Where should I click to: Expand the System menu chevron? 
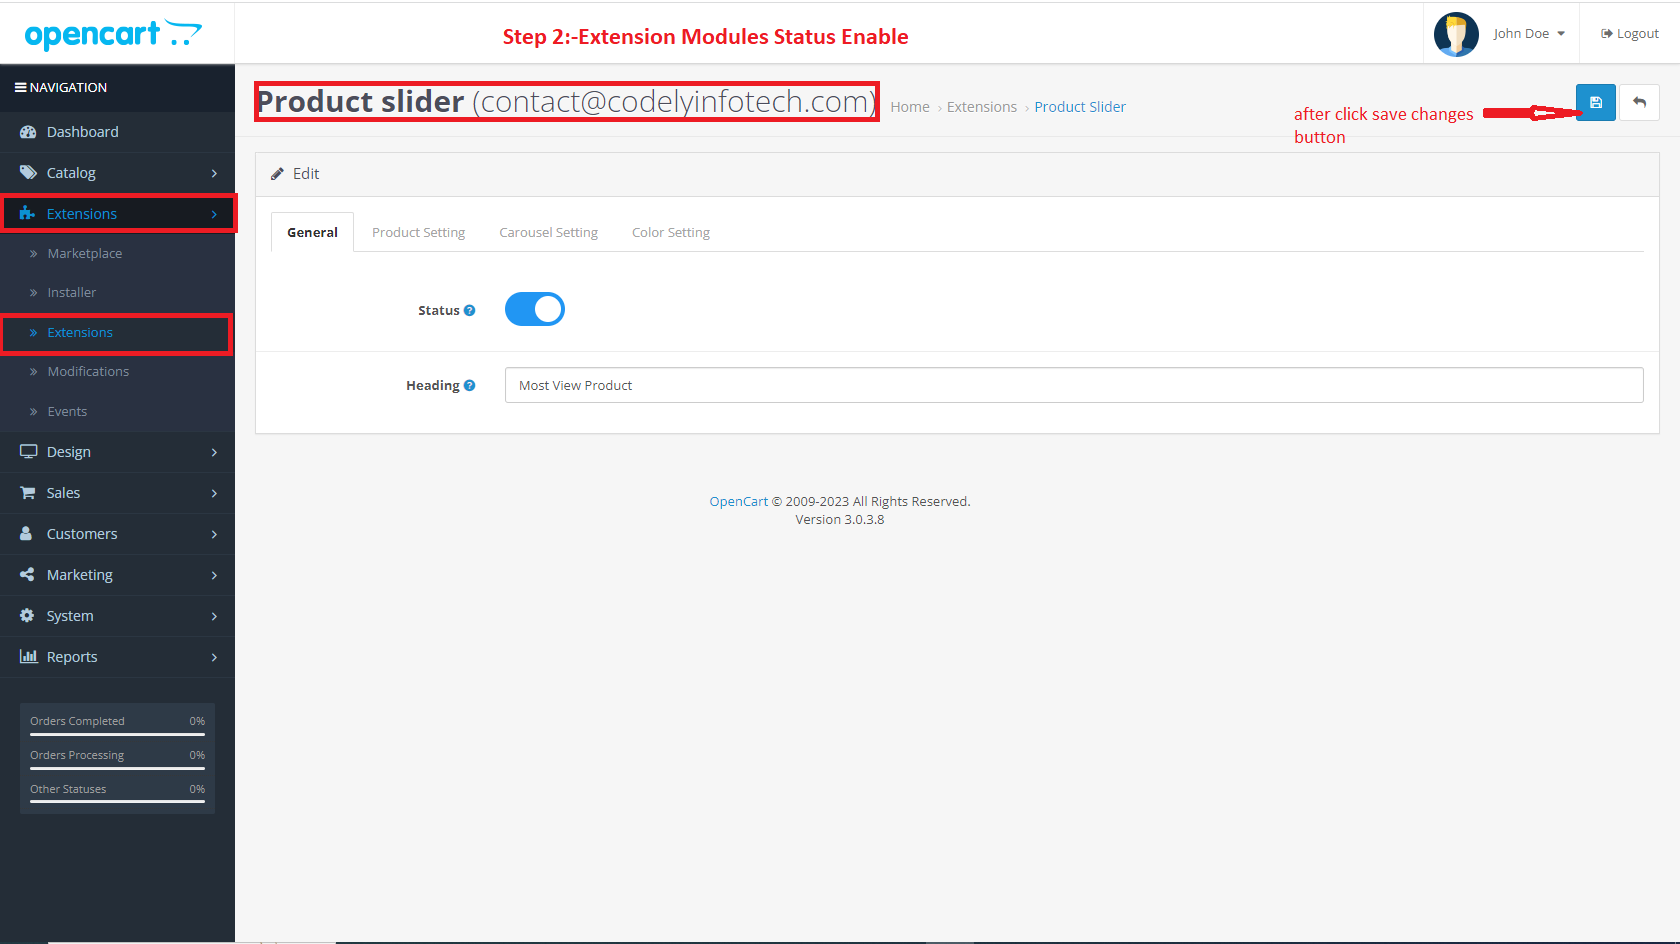214,616
